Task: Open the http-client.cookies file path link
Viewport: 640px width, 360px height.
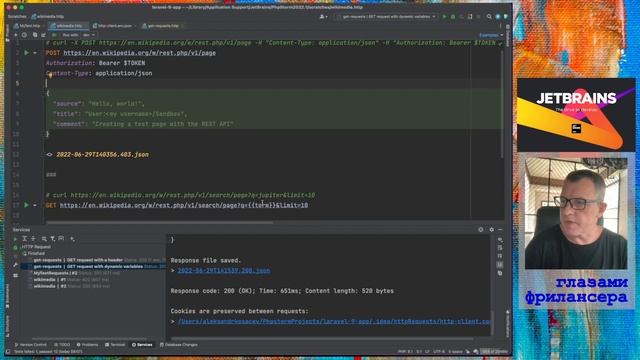Action: coord(334,322)
